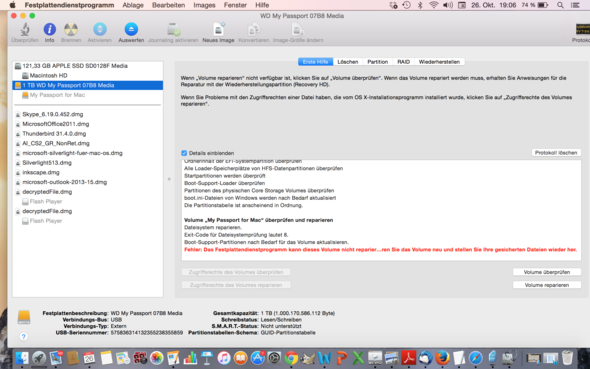Select AI_CS2_GR_NonRet.dmg in sidebar

coord(88,144)
